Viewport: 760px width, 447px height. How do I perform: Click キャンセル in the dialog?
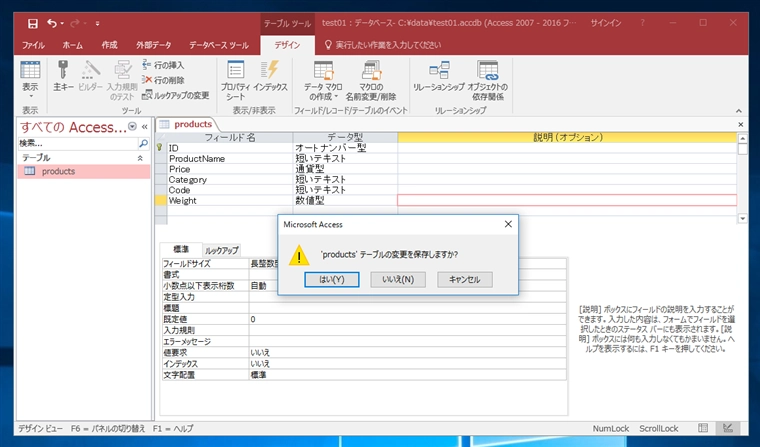point(465,279)
